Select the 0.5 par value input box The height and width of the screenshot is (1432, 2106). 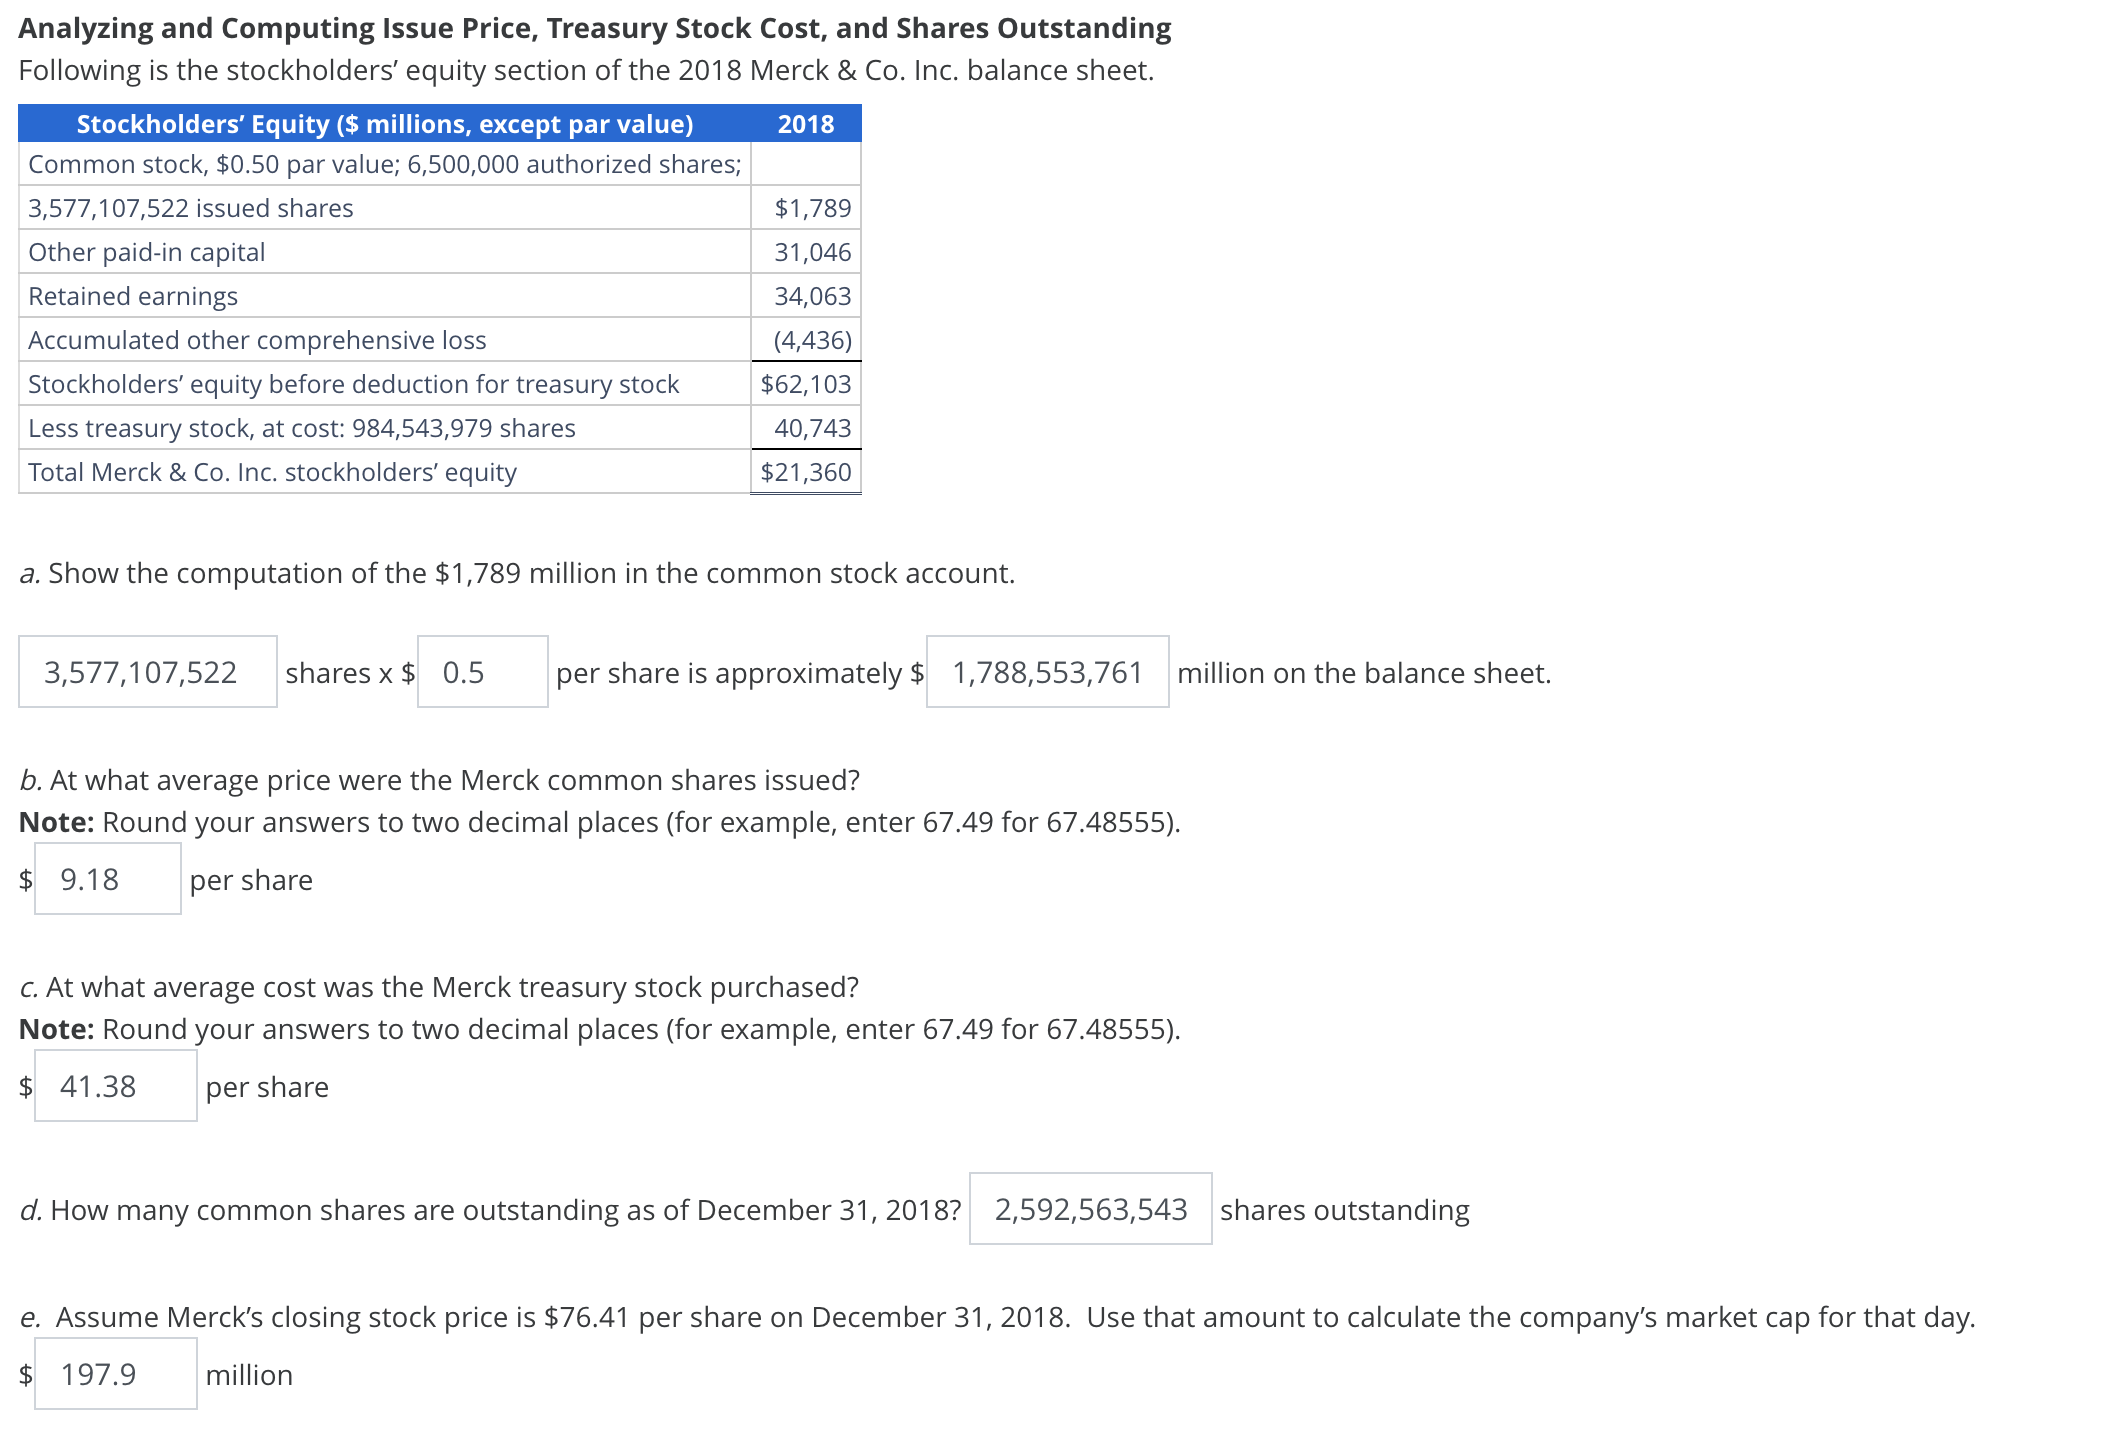[x=482, y=672]
